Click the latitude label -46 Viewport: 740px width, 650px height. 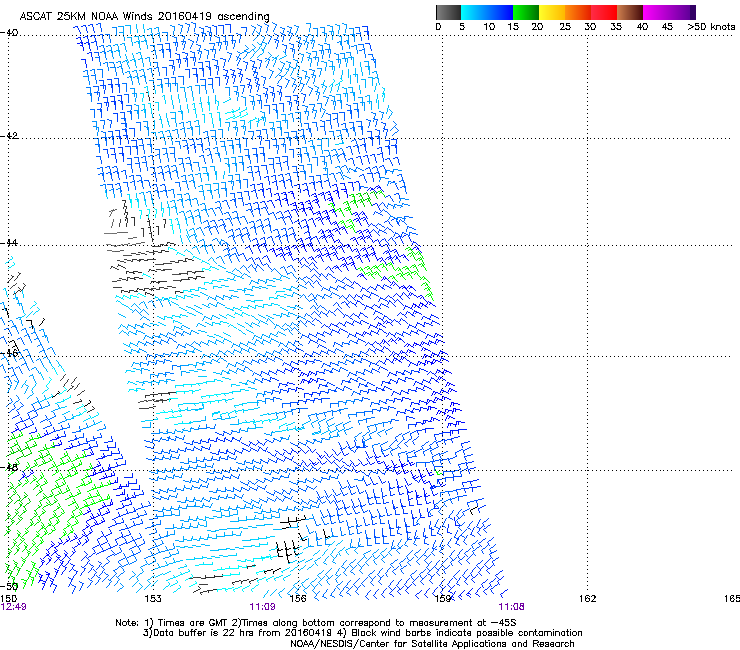point(9,353)
